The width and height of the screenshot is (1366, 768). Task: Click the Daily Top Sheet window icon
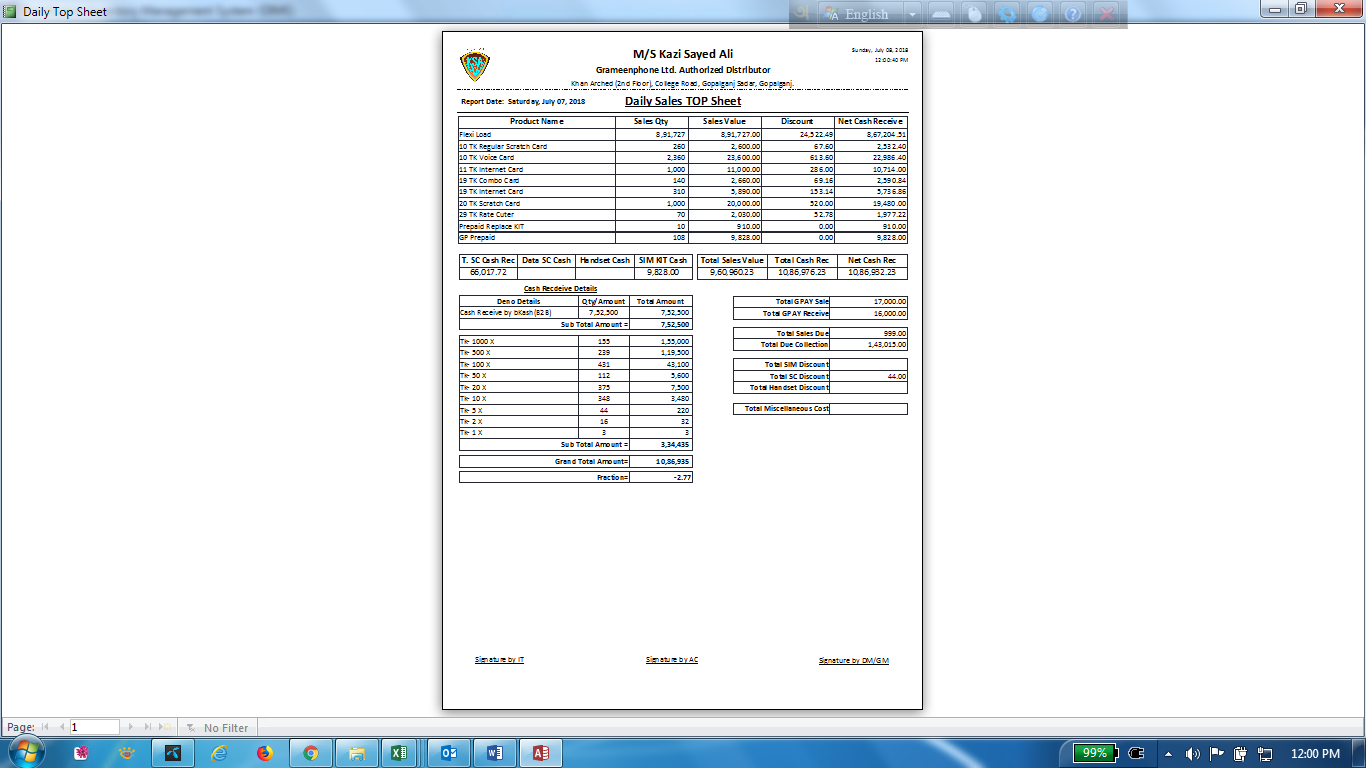click(10, 11)
